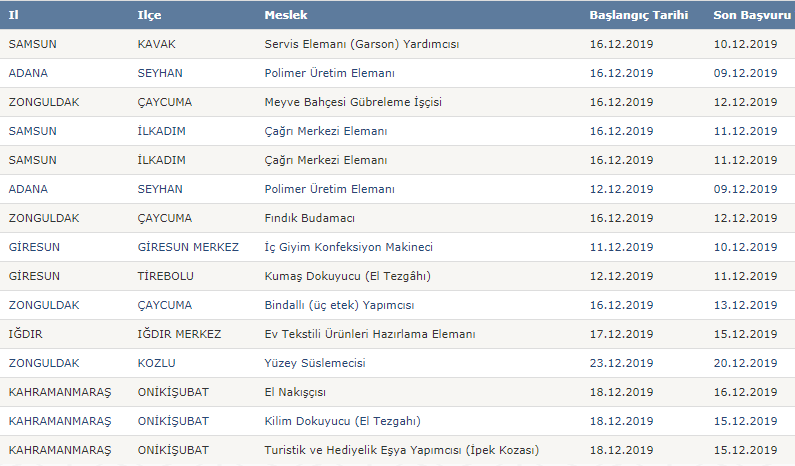Click the El Nakışçısı job entry
This screenshot has width=795, height=466.
click(x=295, y=392)
